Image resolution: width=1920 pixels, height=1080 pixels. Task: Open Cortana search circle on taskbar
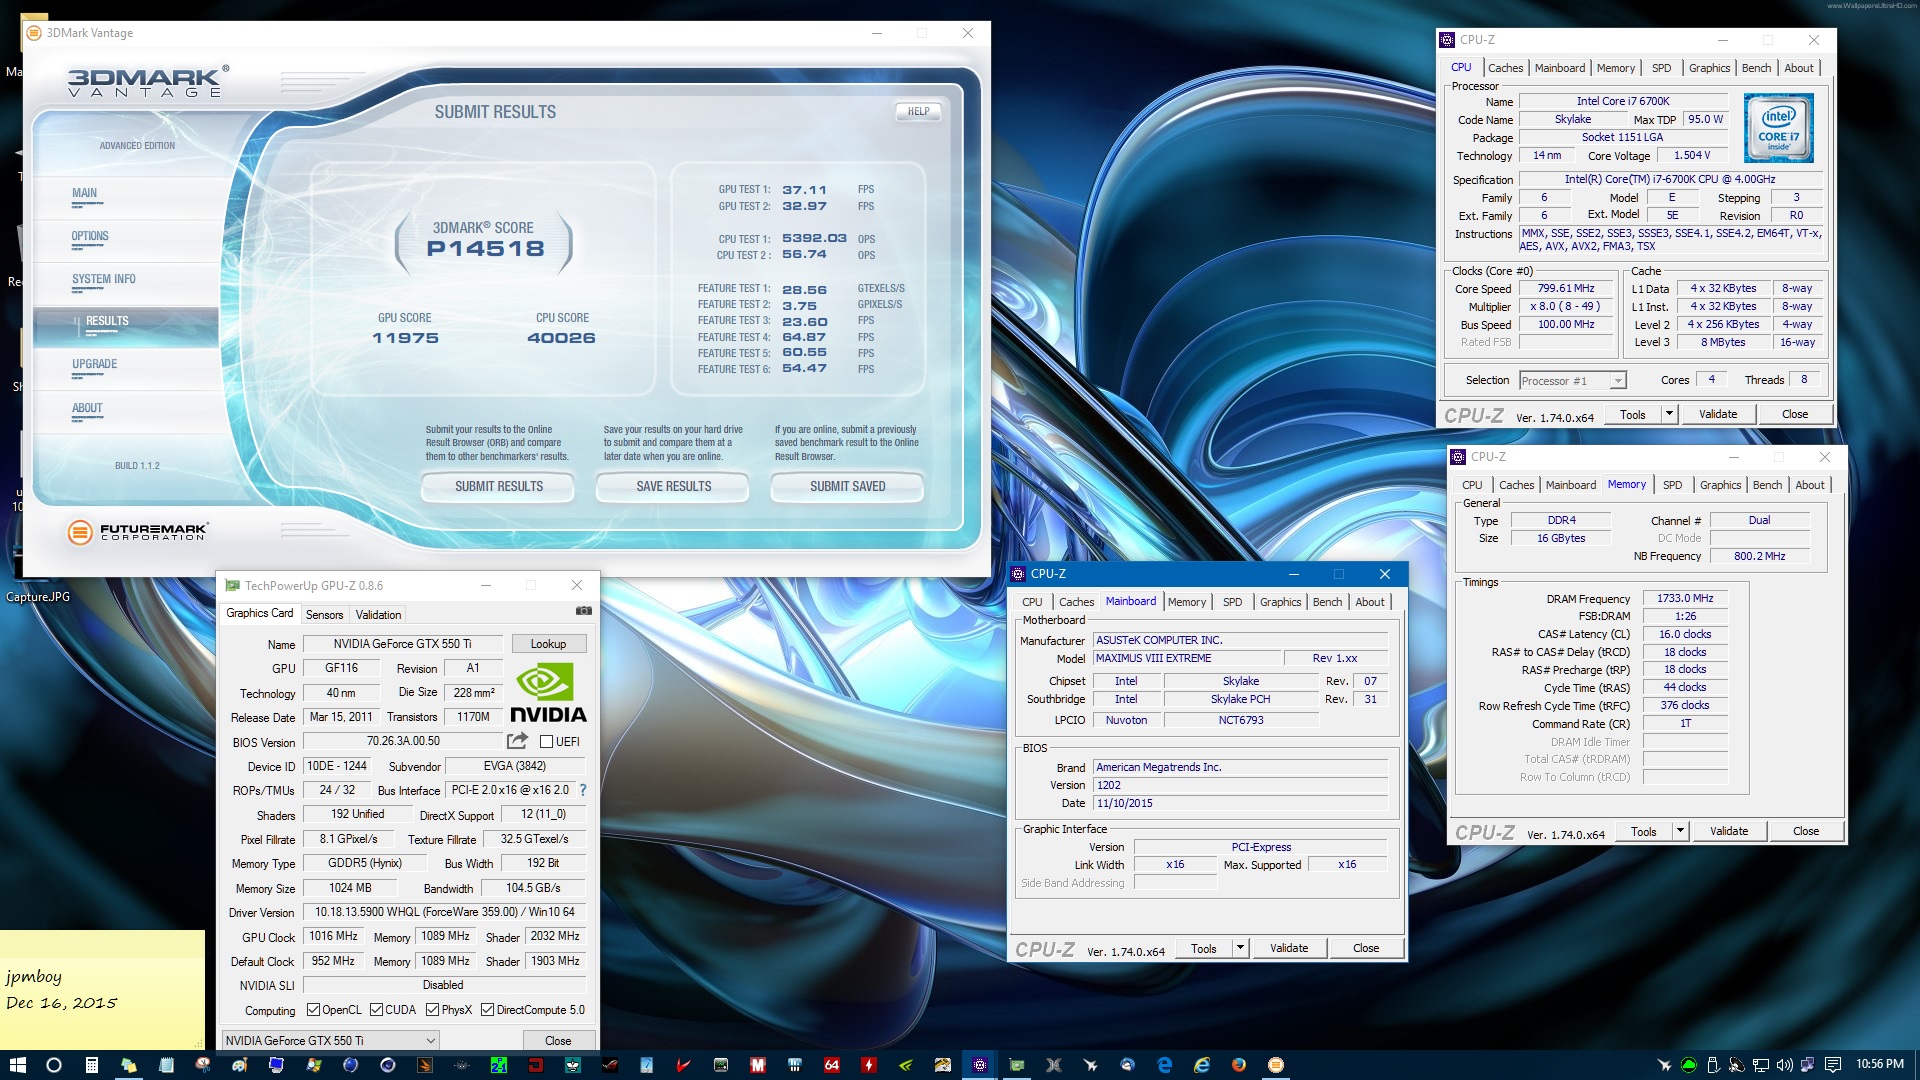(54, 1065)
